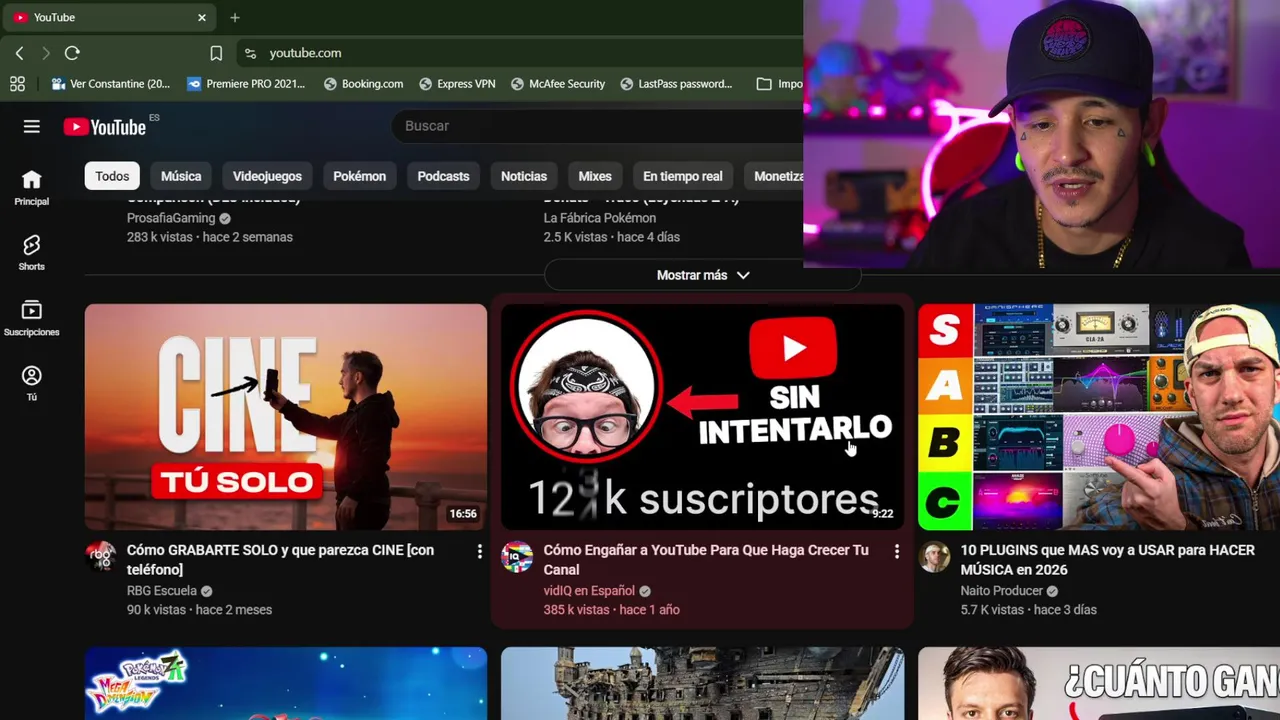Viewport: 1280px width, 720px height.
Task: Select the Todos filter chip
Action: point(112,176)
